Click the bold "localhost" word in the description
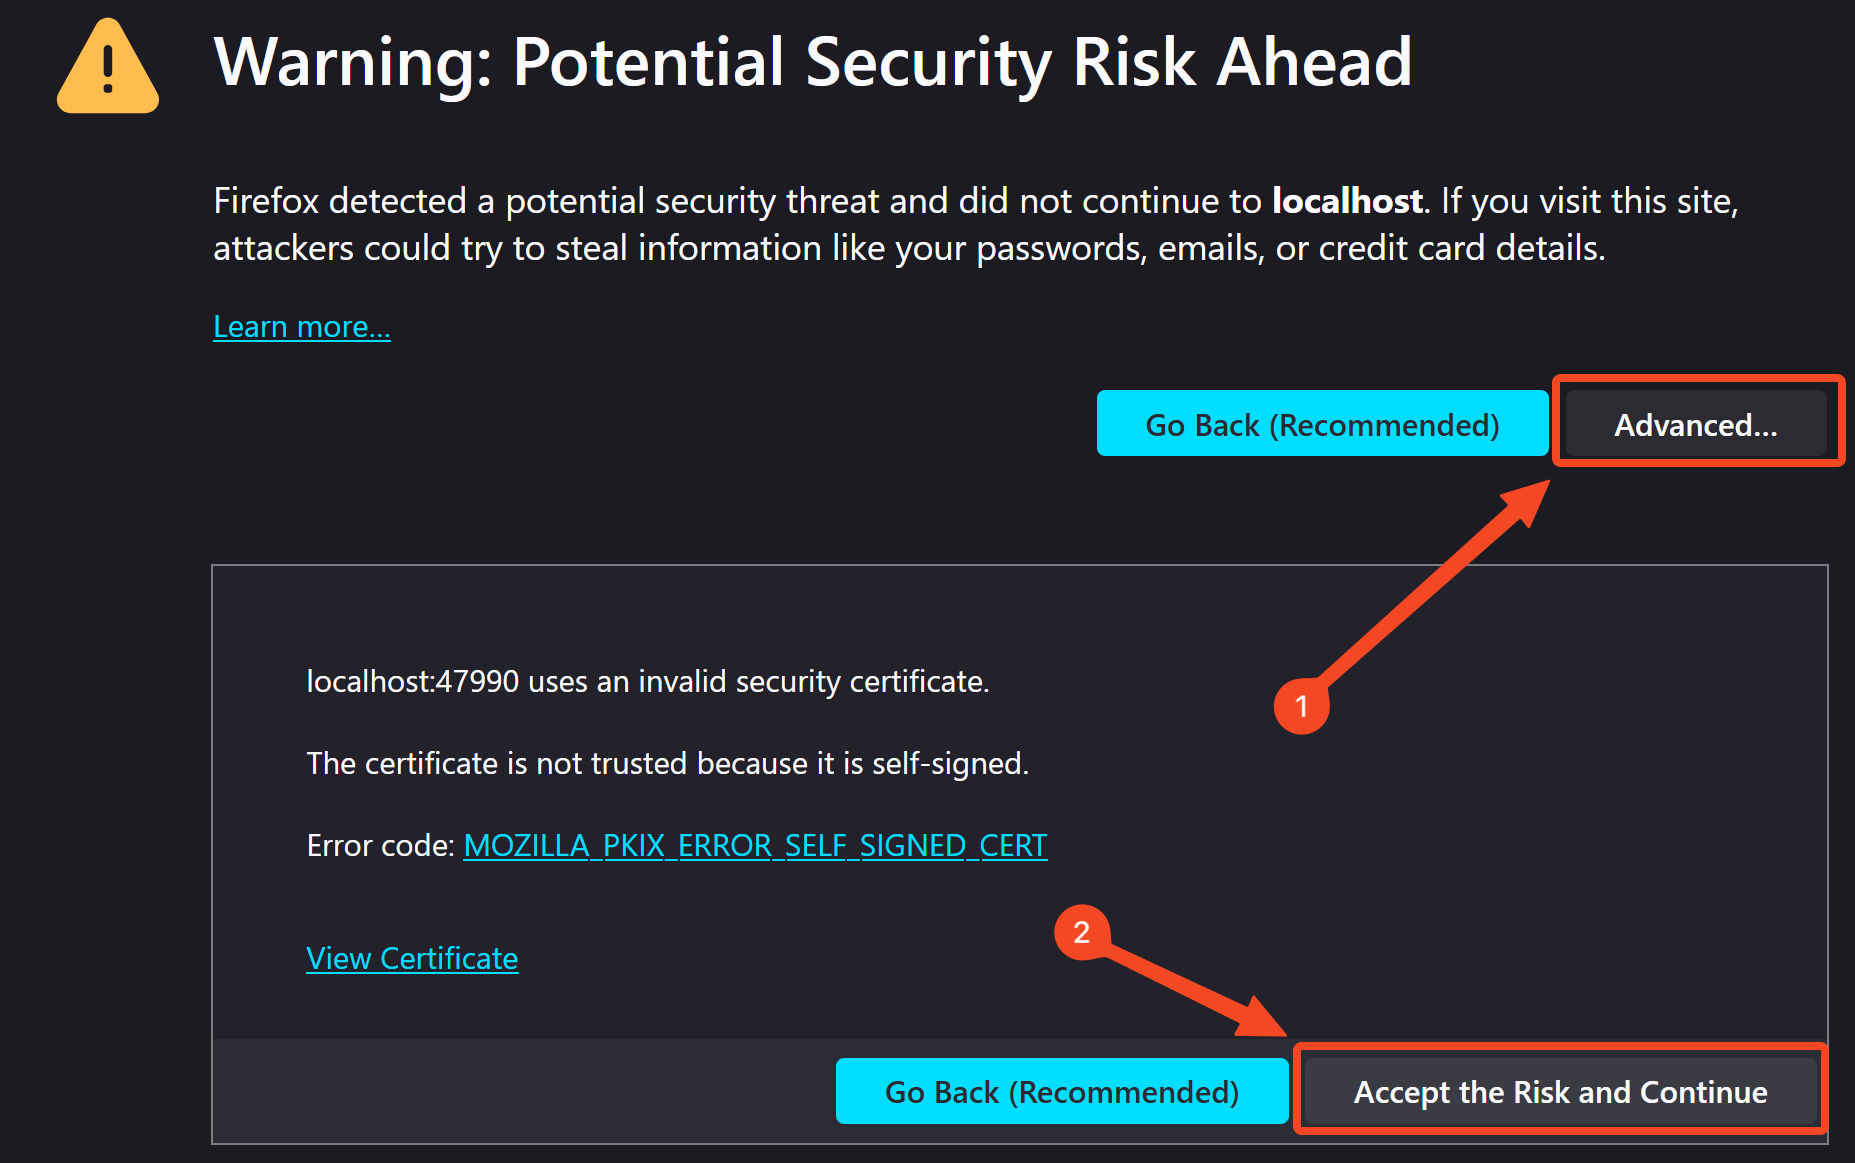The height and width of the screenshot is (1163, 1855). coord(1347,201)
